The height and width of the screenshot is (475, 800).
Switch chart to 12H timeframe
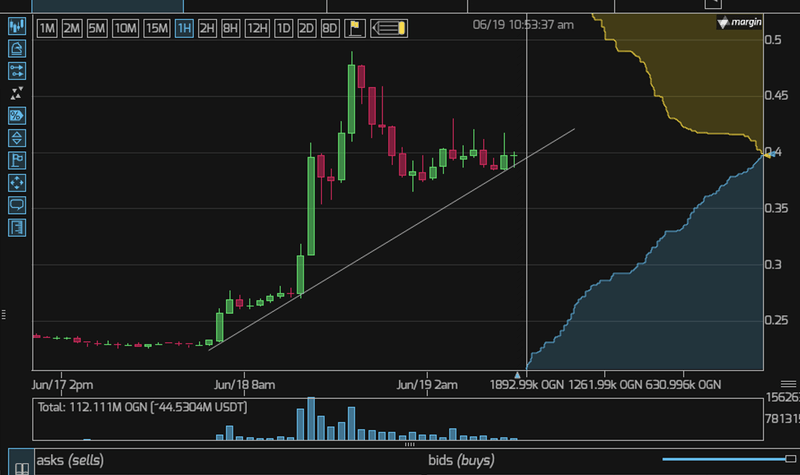[257, 28]
